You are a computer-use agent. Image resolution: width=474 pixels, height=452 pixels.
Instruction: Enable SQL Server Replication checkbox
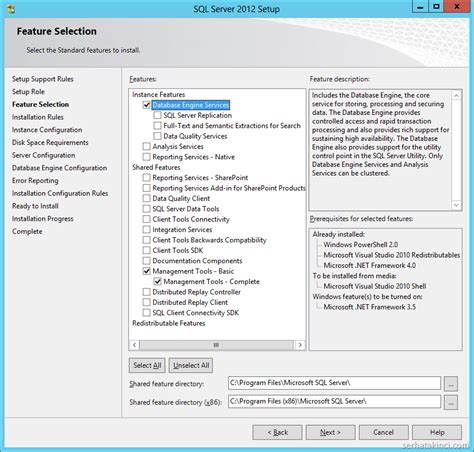[x=157, y=115]
